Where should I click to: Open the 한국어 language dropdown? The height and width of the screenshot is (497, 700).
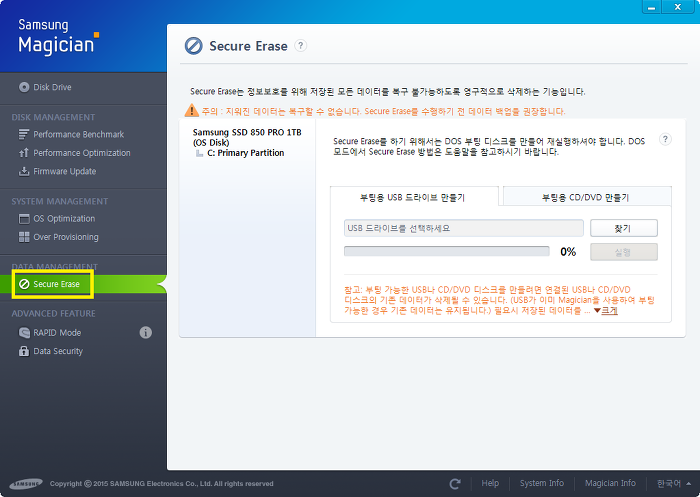tap(674, 483)
